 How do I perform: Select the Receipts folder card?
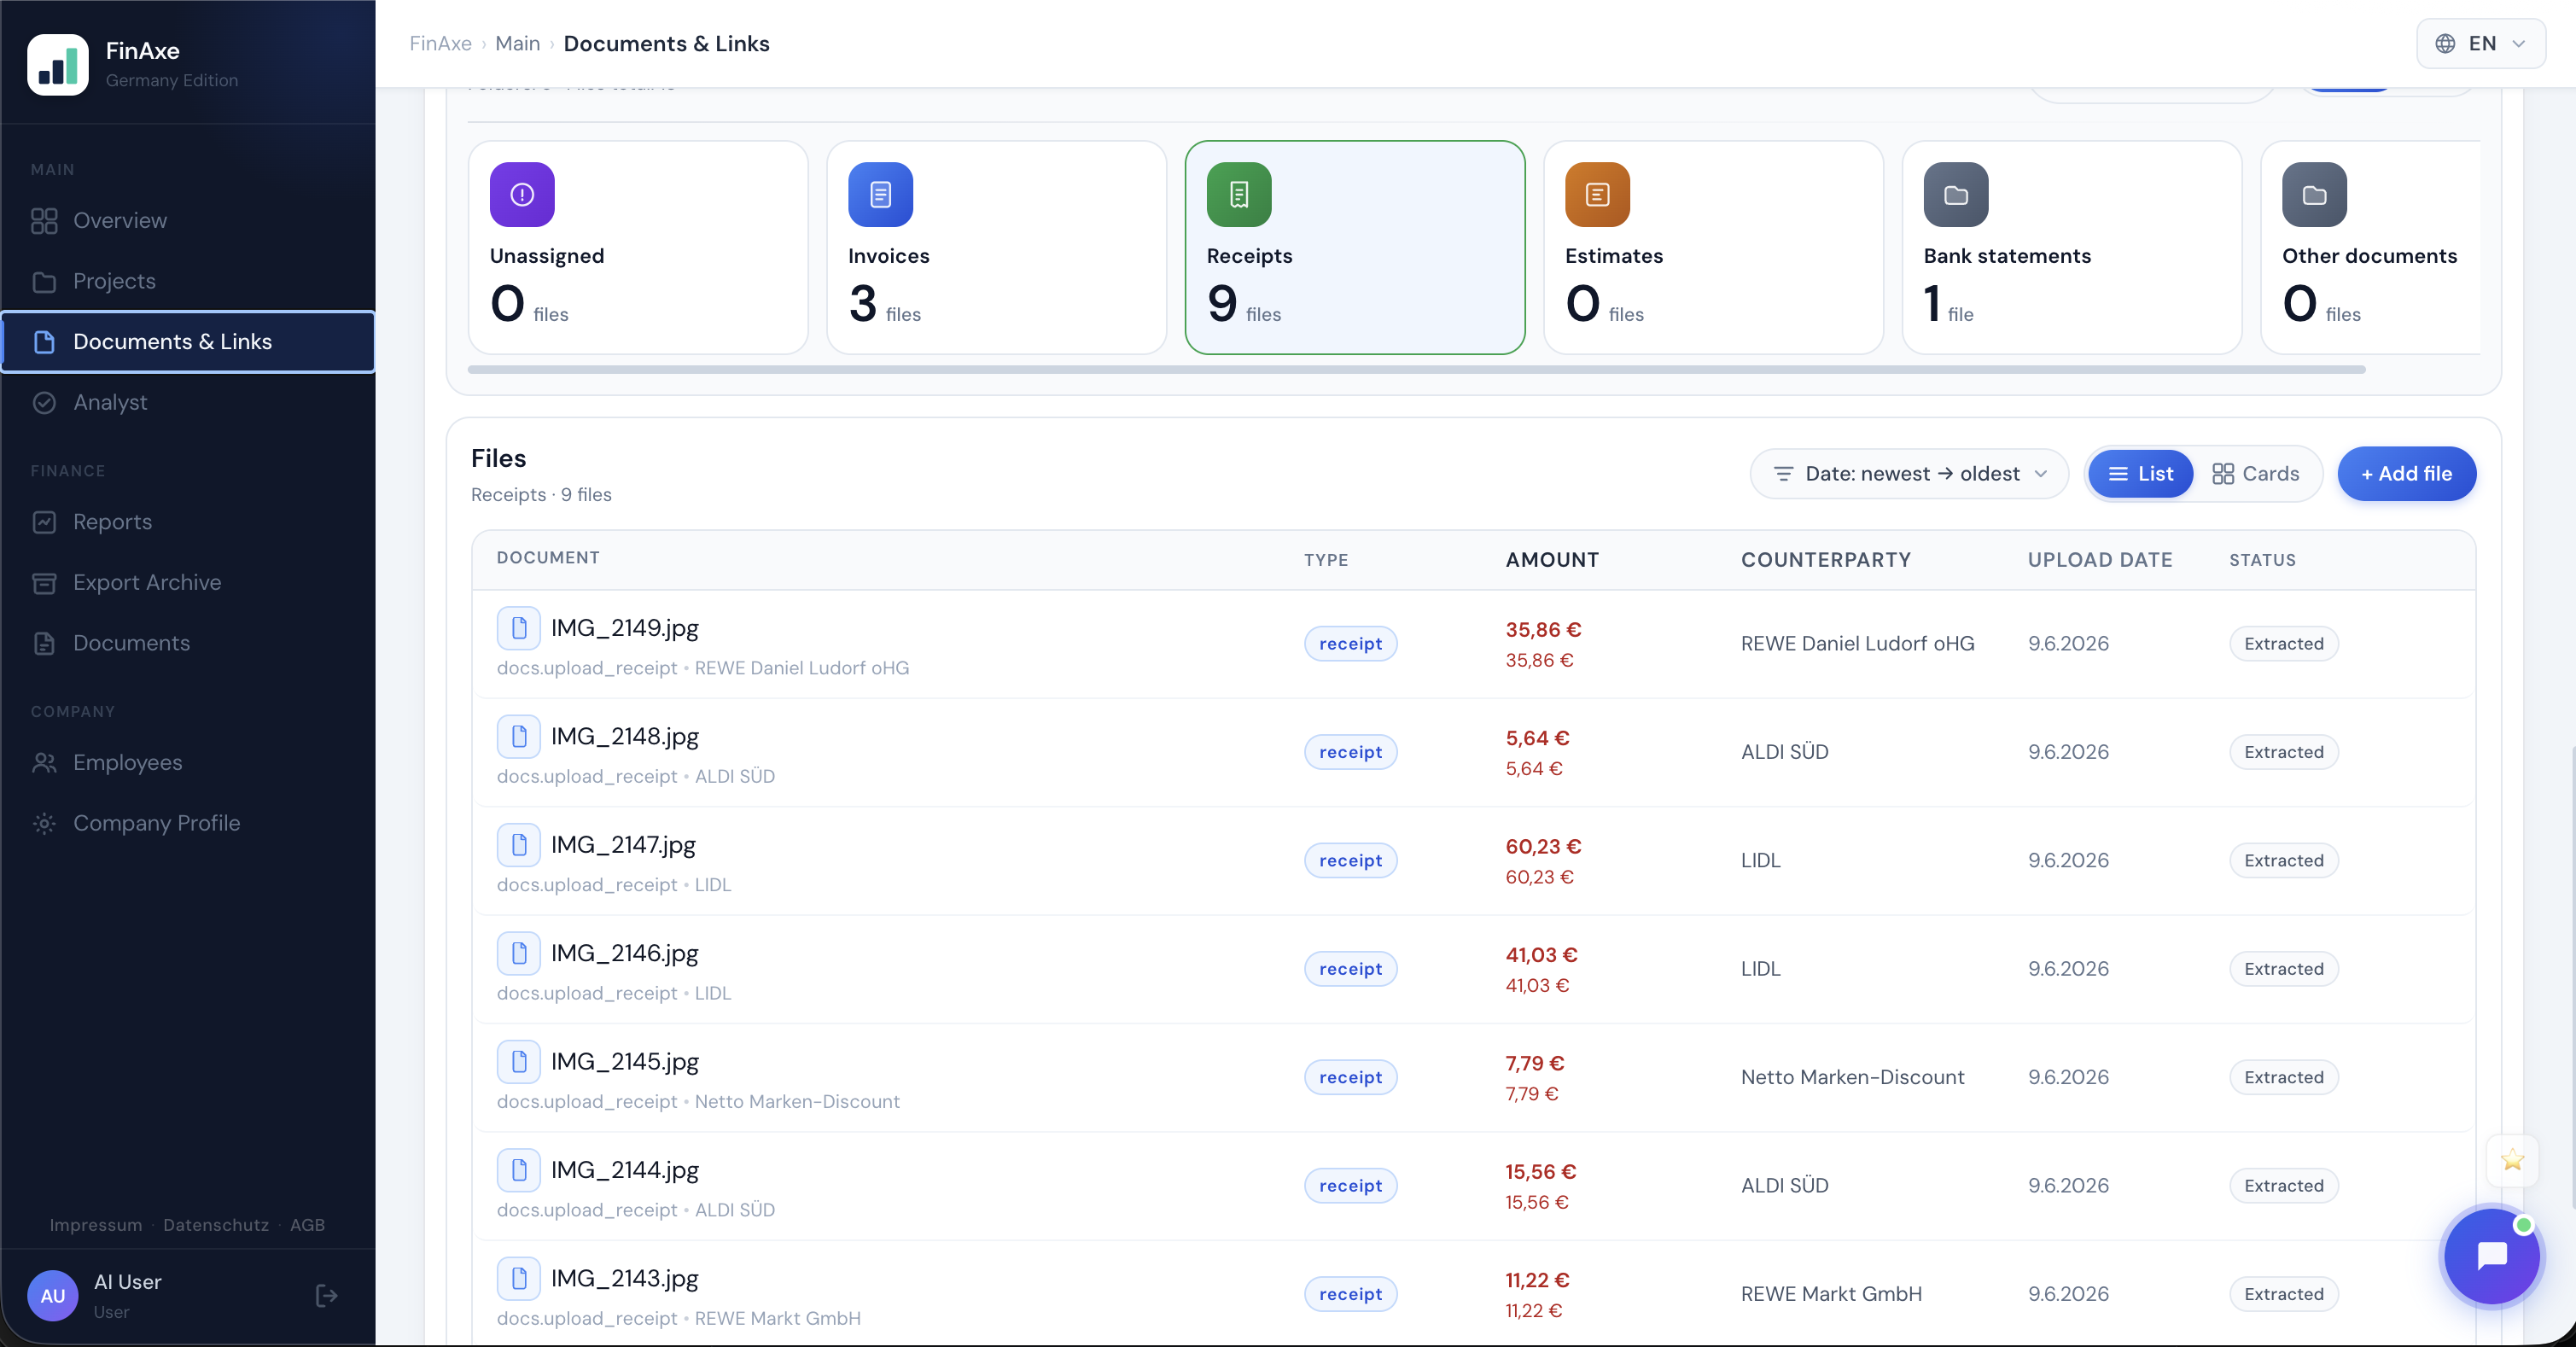click(1355, 247)
